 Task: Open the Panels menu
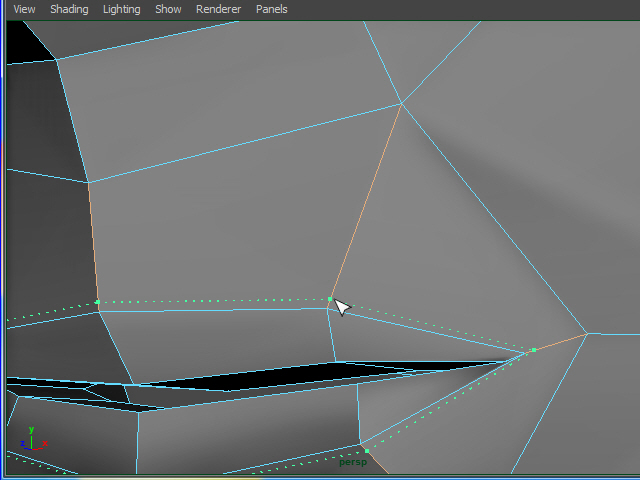coord(271,9)
